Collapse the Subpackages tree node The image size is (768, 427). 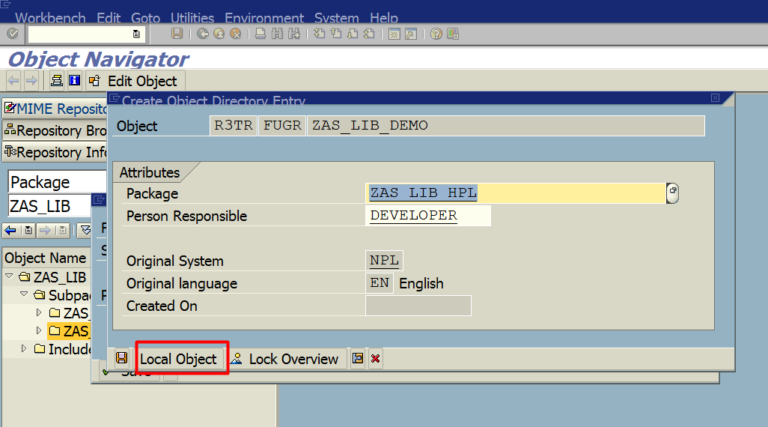pyautogui.click(x=24, y=294)
